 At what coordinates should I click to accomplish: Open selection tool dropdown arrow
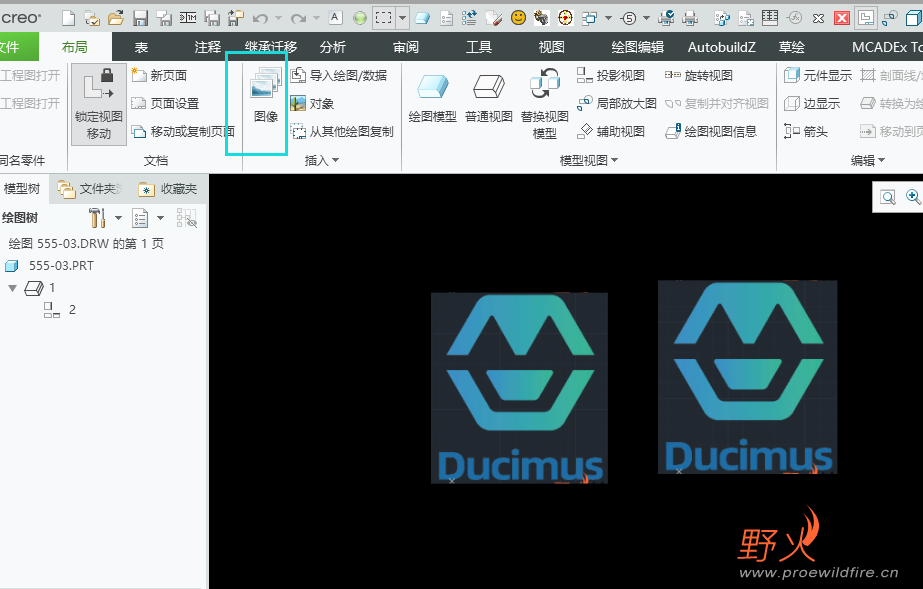coord(403,18)
